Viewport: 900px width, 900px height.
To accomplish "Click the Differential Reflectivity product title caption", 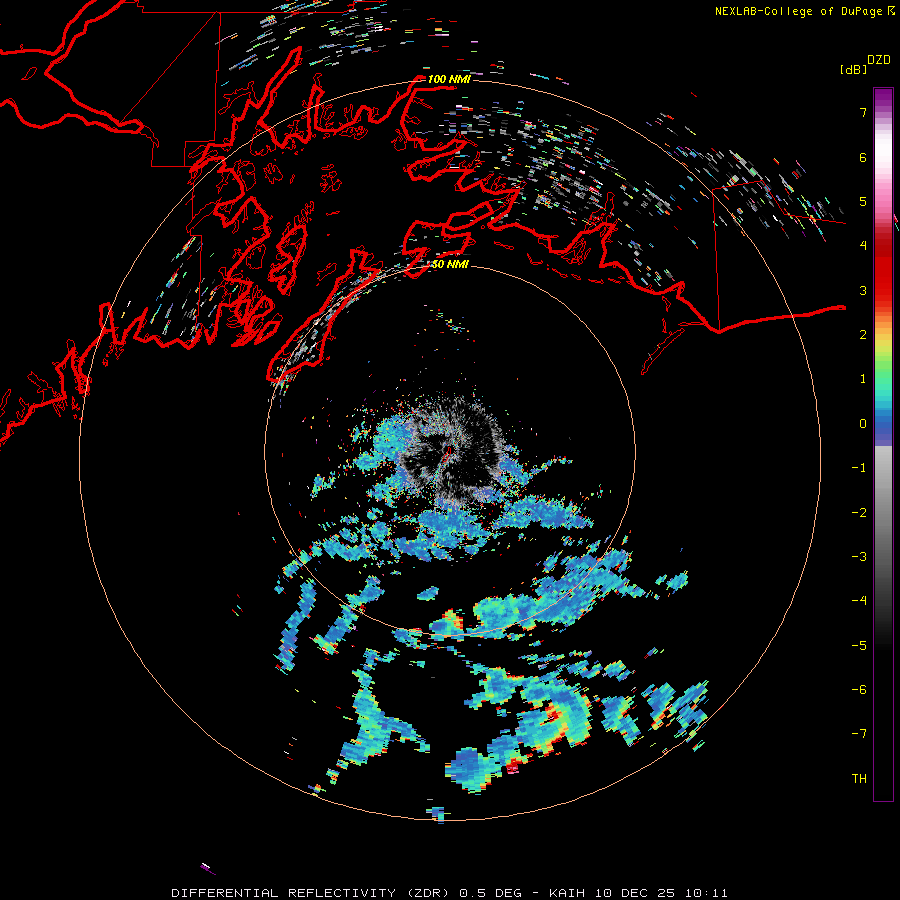I will click(449, 893).
